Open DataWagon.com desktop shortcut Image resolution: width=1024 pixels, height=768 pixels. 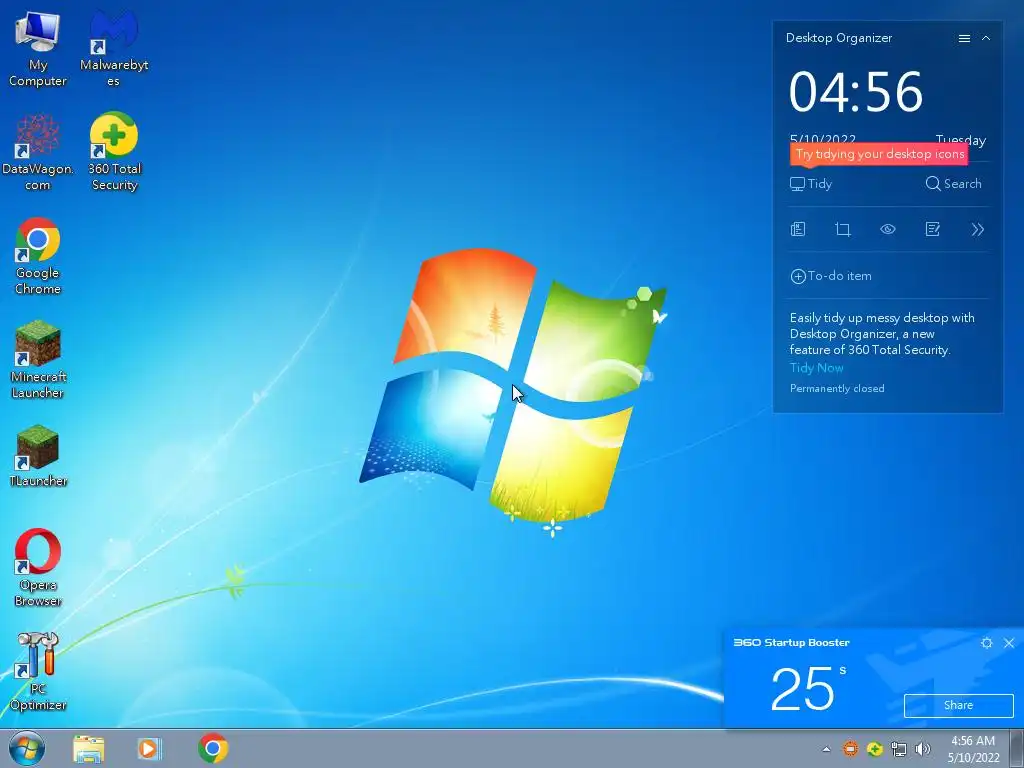[38, 153]
